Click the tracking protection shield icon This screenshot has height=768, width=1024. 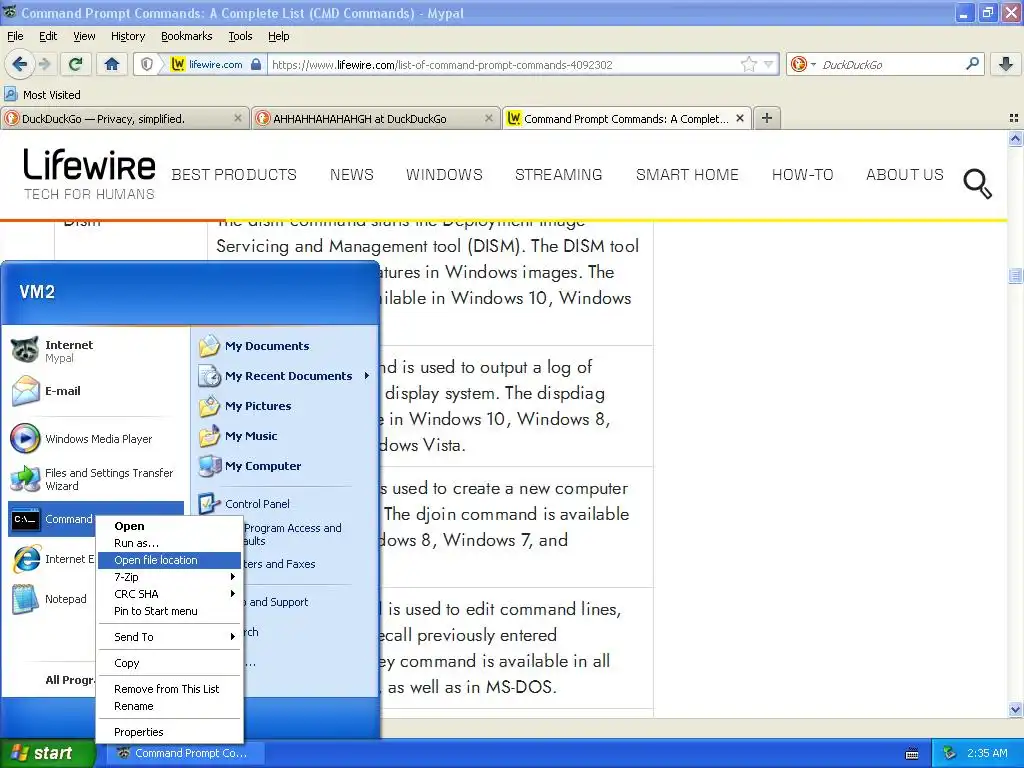tap(147, 64)
